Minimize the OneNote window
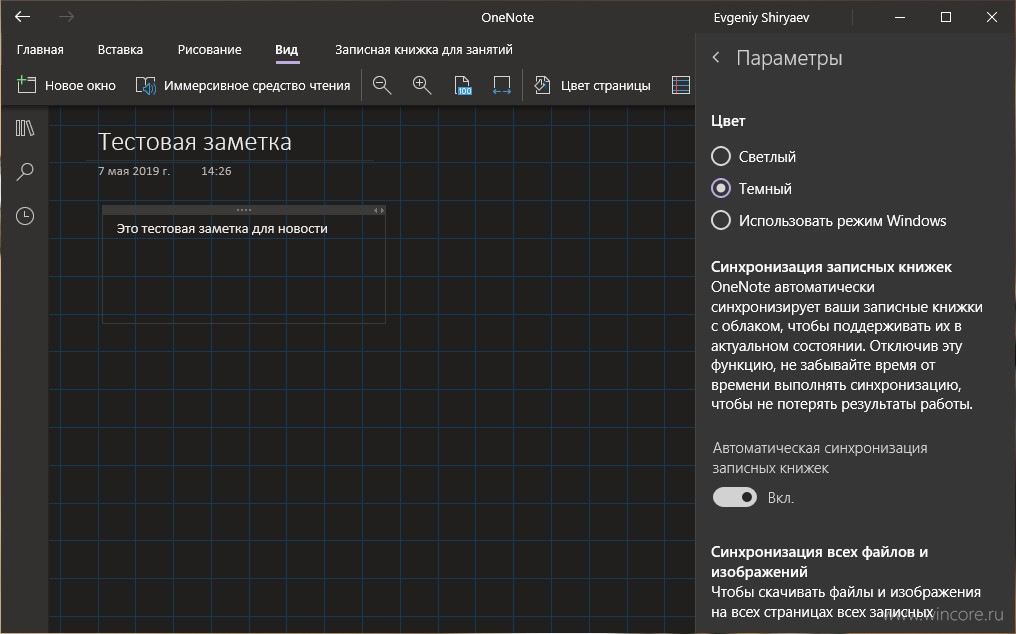Screen dimensions: 1016x634 coord(899,18)
